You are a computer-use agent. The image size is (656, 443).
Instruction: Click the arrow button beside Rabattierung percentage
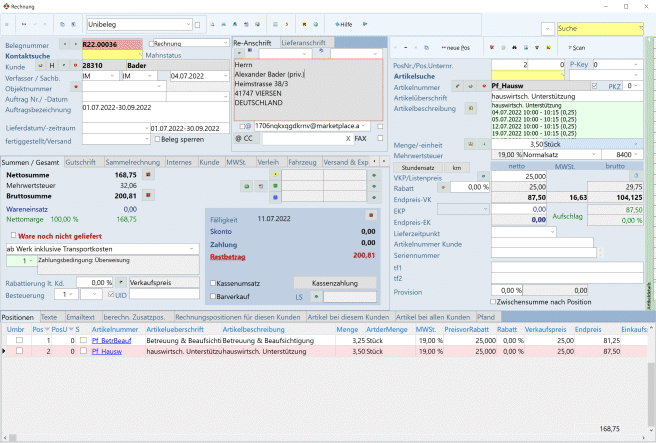click(121, 282)
